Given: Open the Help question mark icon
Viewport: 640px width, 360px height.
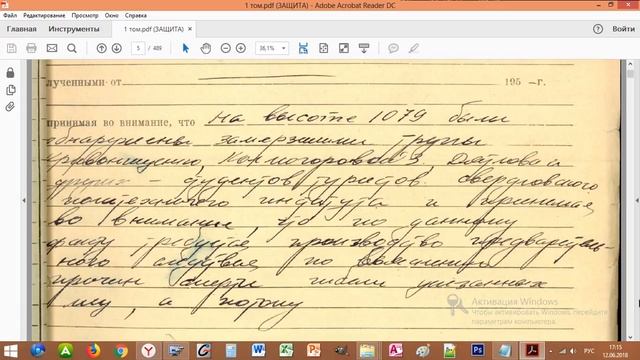Looking at the screenshot, I should [x=598, y=29].
